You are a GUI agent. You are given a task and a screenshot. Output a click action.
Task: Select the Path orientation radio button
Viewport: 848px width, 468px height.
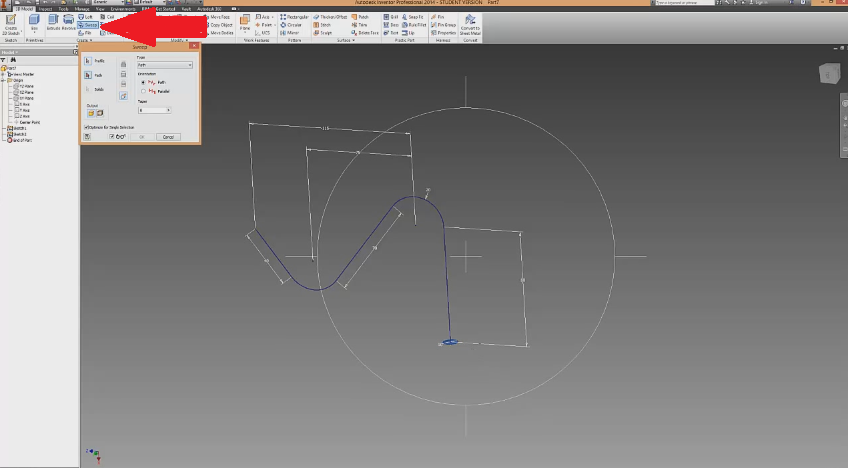pyautogui.click(x=143, y=82)
